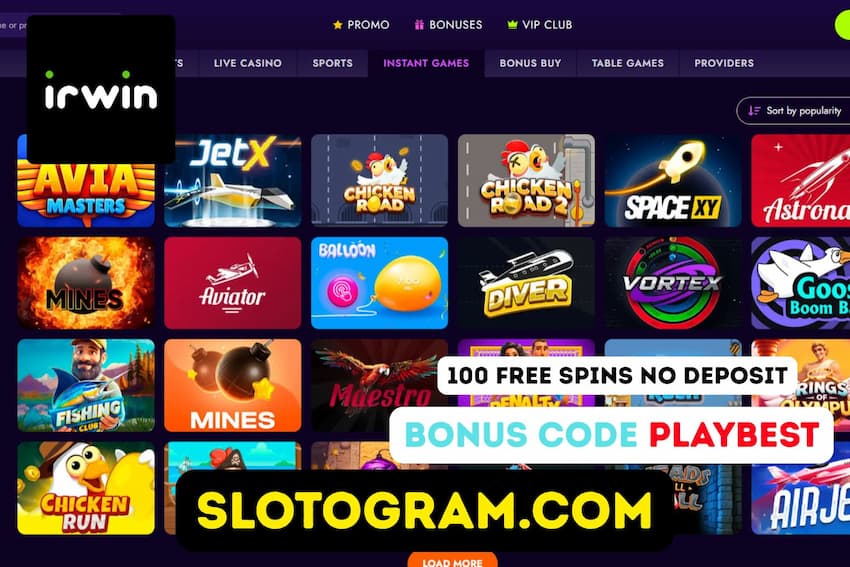Open the Bonus Buy tab
850x567 pixels.
(530, 63)
